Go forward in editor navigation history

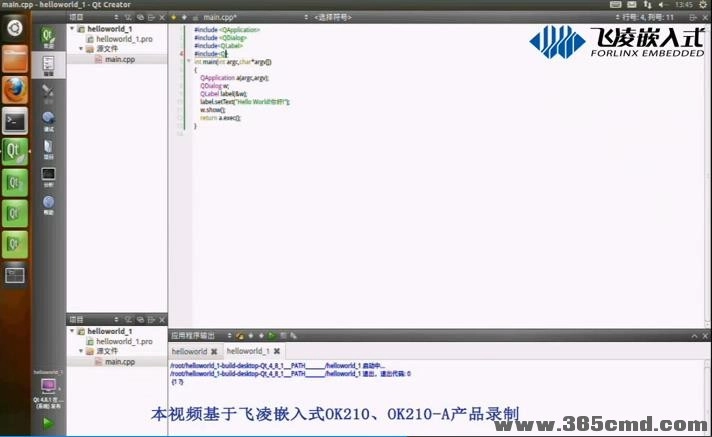[x=184, y=17]
